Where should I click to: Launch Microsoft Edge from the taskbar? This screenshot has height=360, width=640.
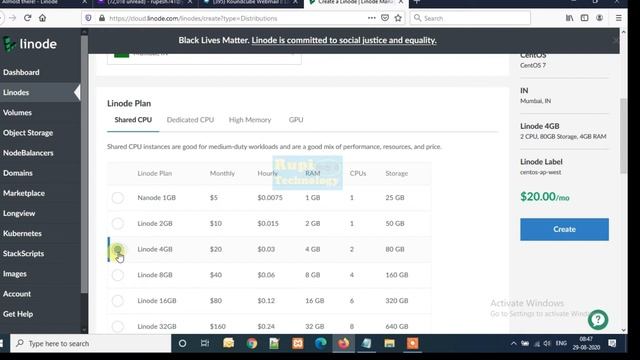point(321,344)
